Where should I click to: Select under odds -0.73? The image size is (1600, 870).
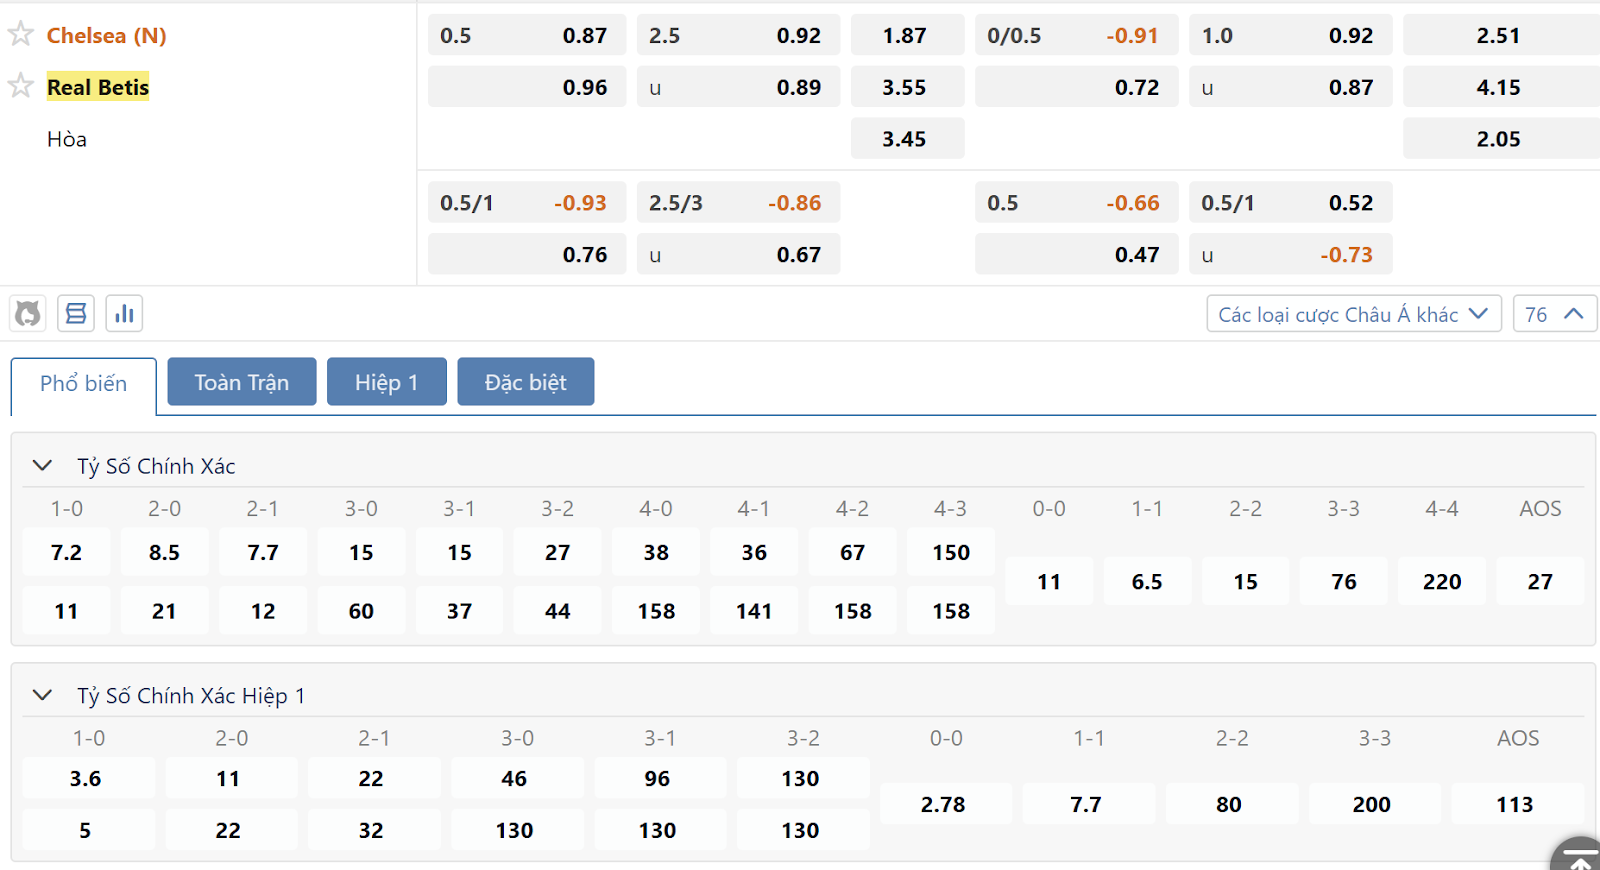1290,255
